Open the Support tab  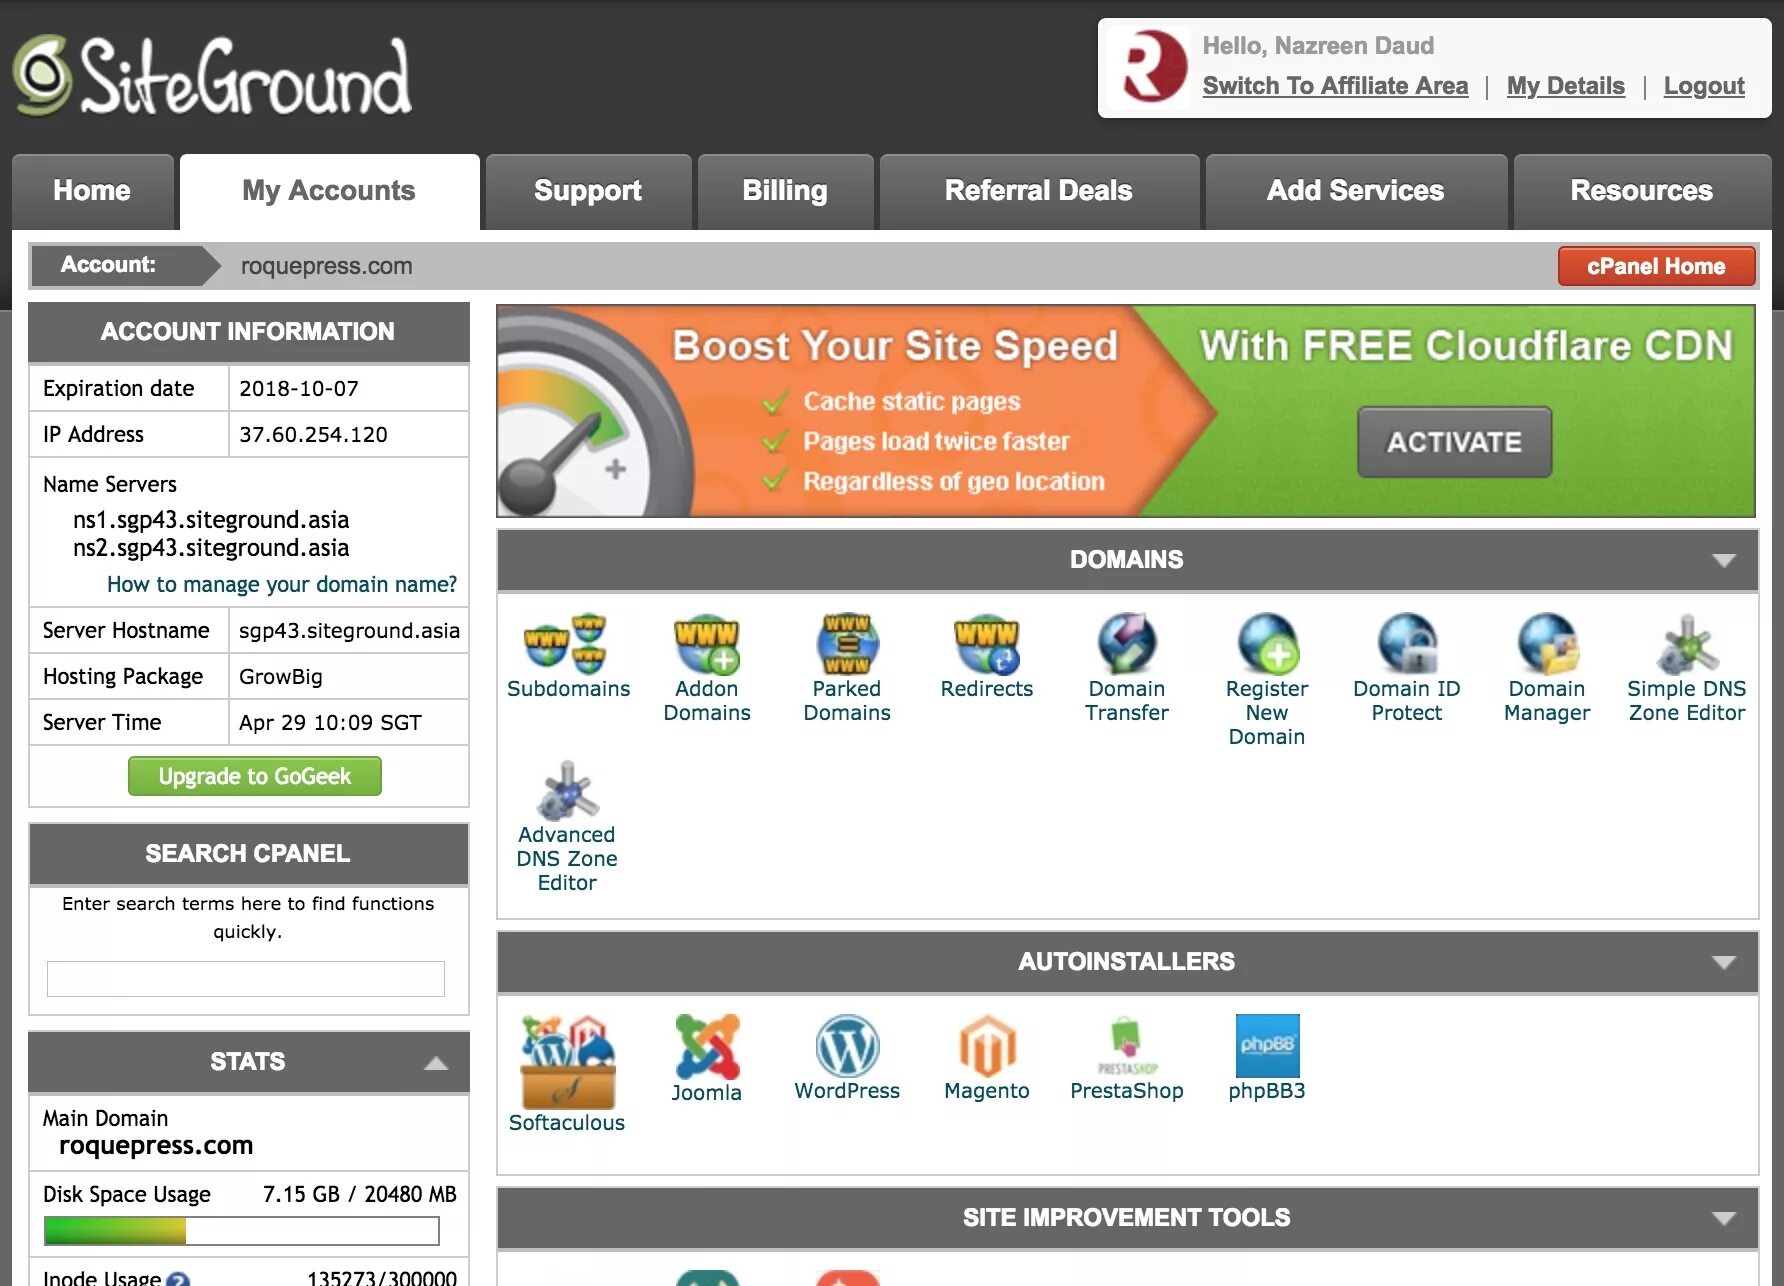point(588,191)
